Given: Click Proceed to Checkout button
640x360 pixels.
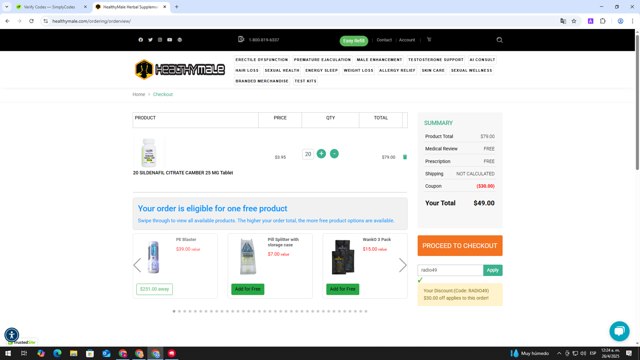Looking at the screenshot, I should click(460, 246).
